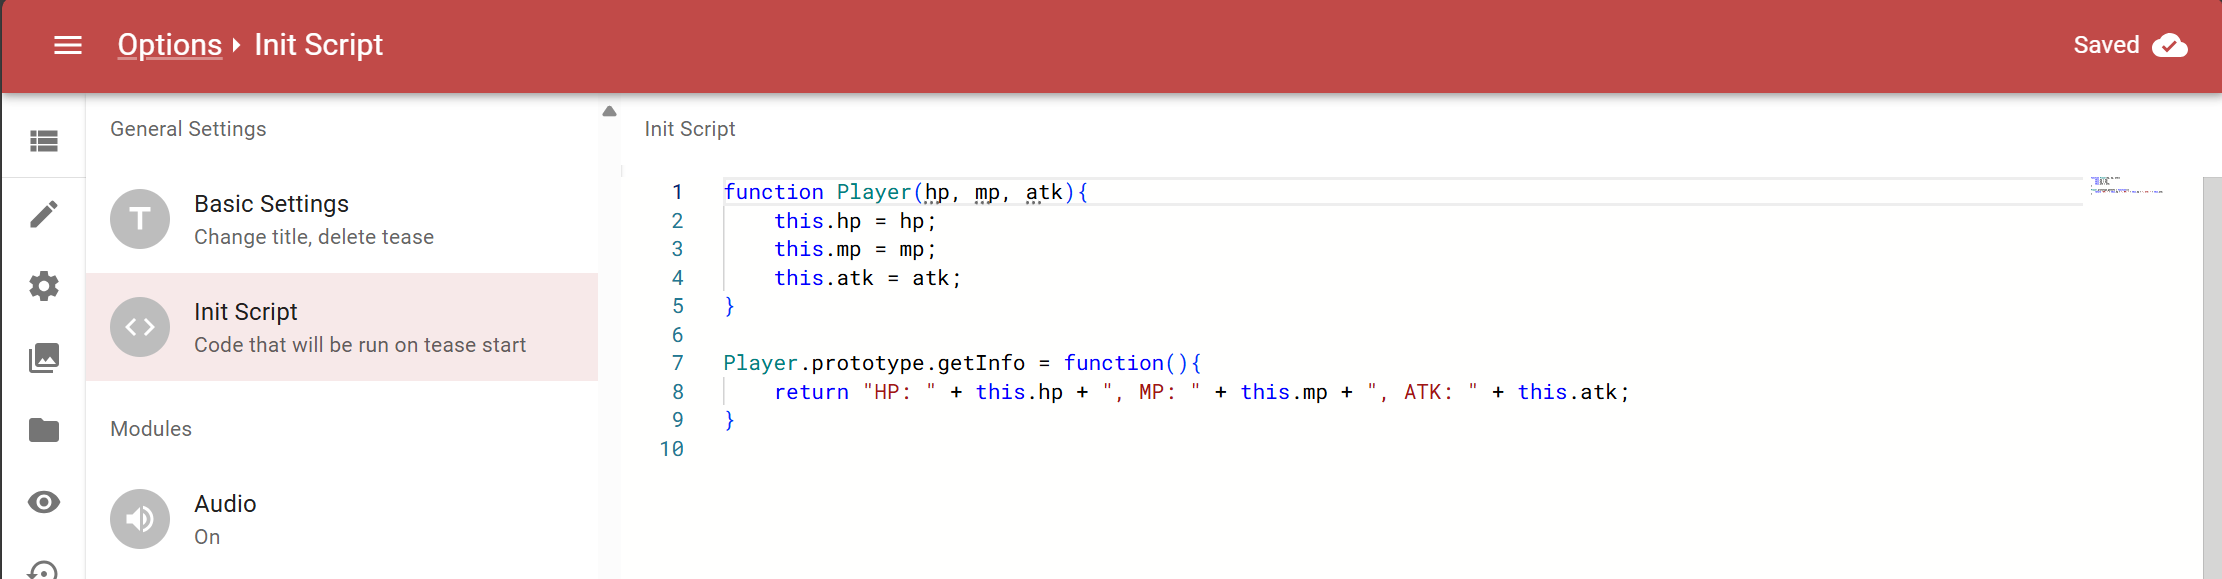Viewport: 2222px width, 579px height.
Task: Click the code minimap preview
Action: 2125,186
